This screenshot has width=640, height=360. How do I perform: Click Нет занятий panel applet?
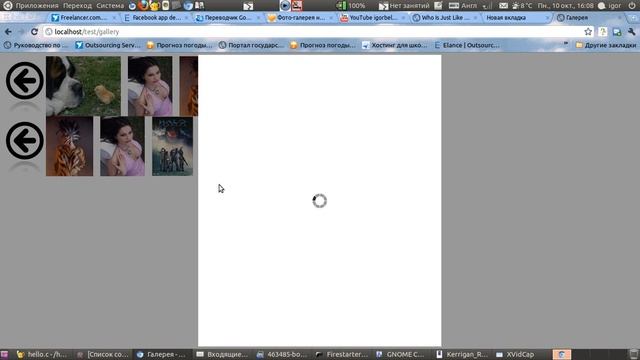pos(404,6)
